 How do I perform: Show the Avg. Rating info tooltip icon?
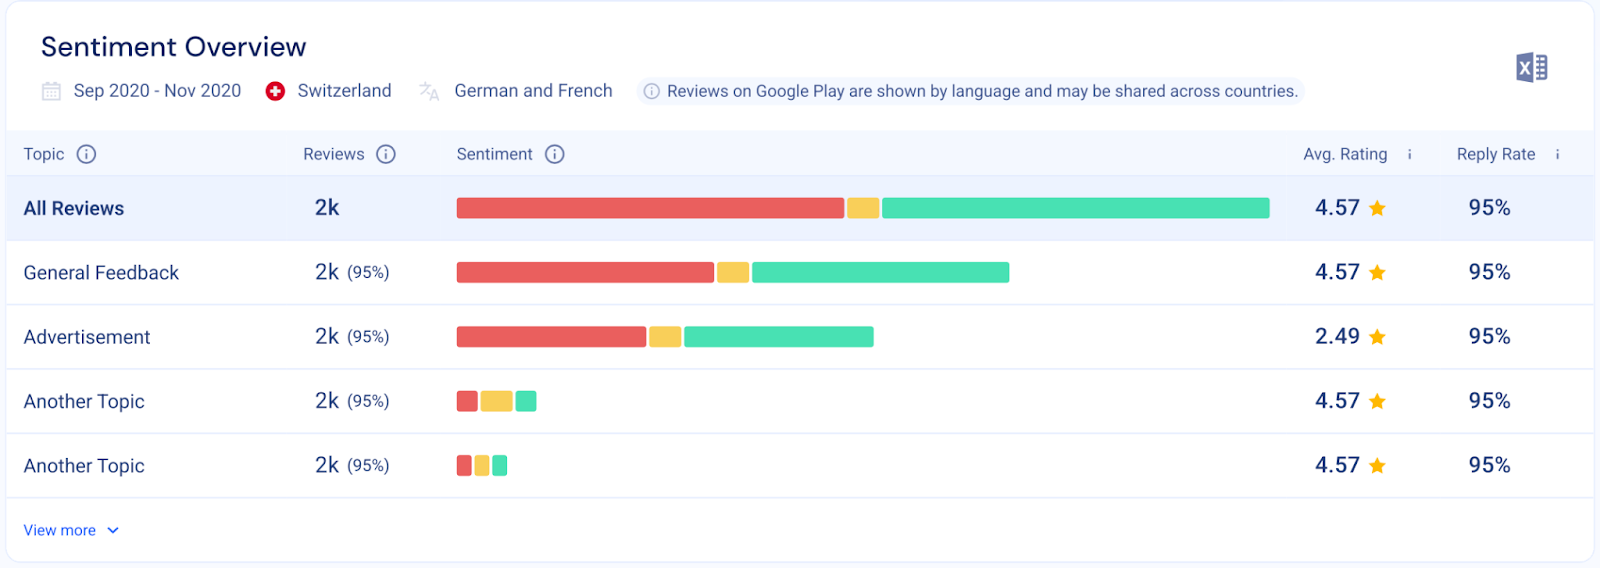click(1410, 154)
